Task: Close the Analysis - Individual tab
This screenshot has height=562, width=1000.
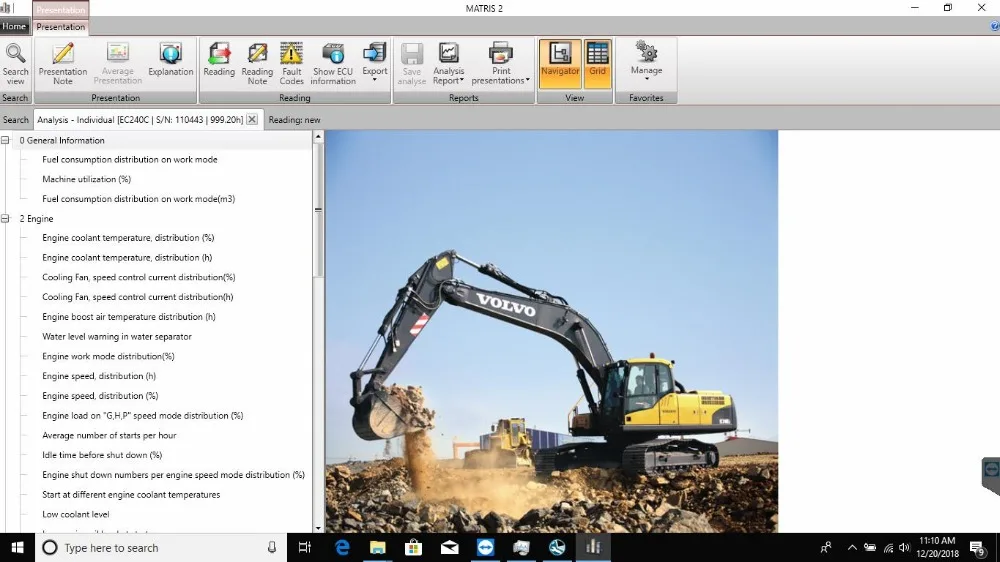Action: pyautogui.click(x=252, y=120)
